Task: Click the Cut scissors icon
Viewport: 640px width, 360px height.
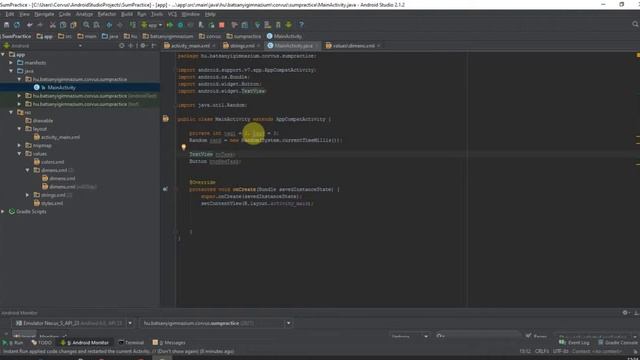Action: [x=53, y=25]
